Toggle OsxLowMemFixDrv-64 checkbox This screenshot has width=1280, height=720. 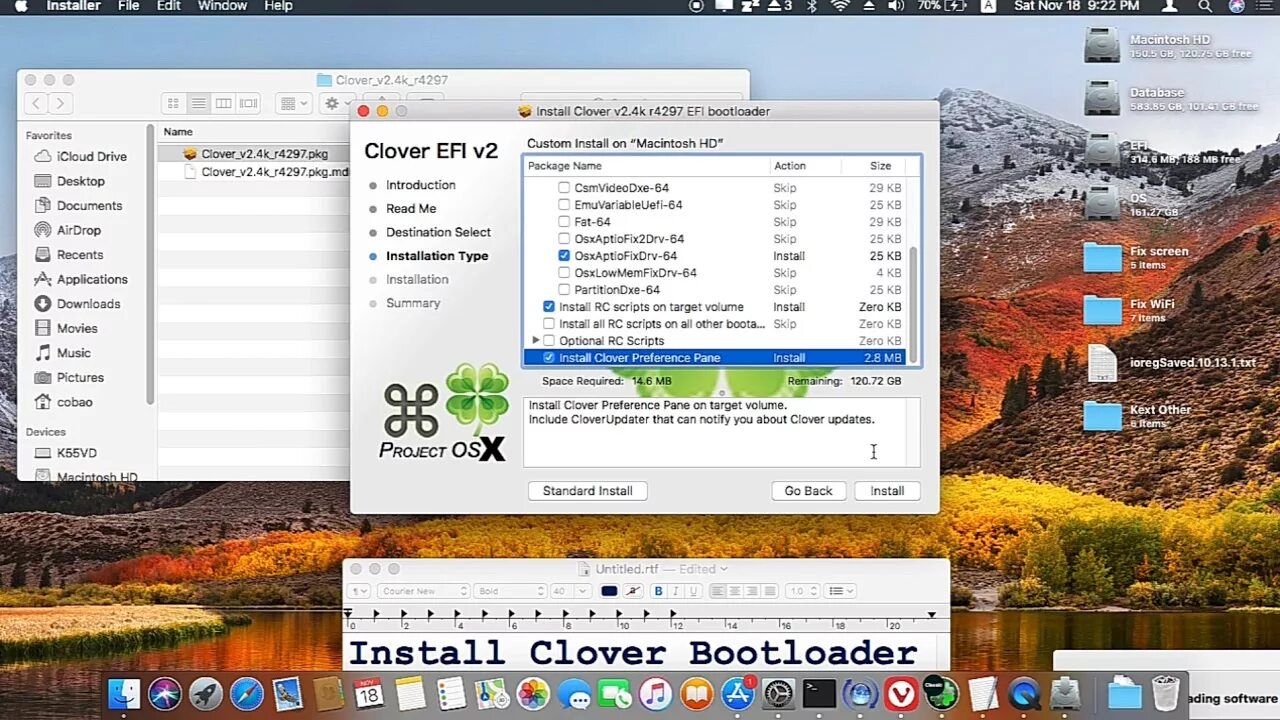point(564,273)
